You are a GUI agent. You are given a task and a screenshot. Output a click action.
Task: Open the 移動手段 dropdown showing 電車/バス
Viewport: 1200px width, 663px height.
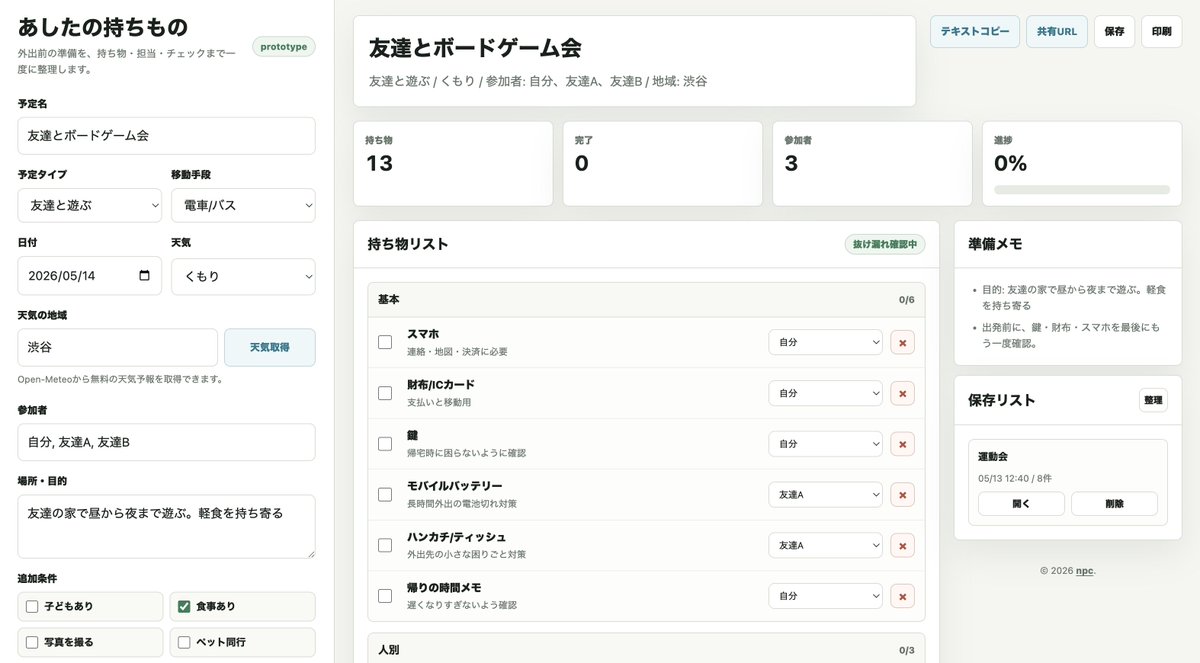point(243,205)
